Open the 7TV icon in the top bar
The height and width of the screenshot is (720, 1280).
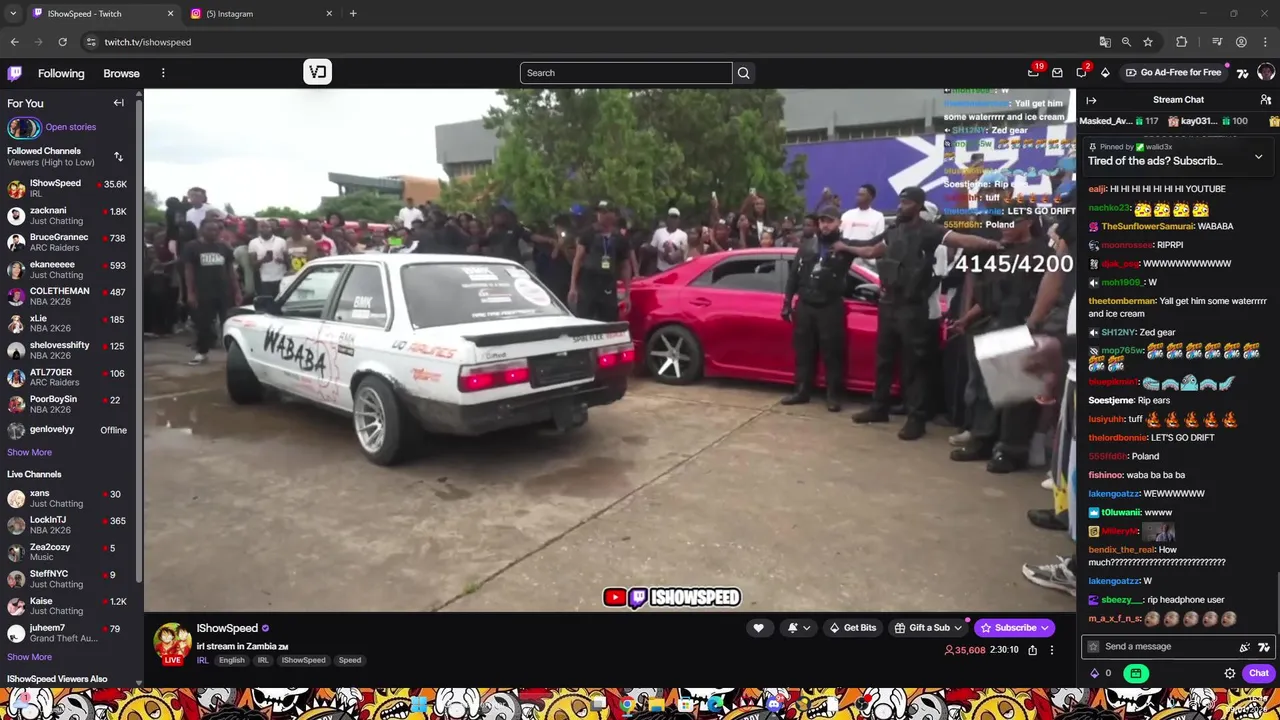1242,73
